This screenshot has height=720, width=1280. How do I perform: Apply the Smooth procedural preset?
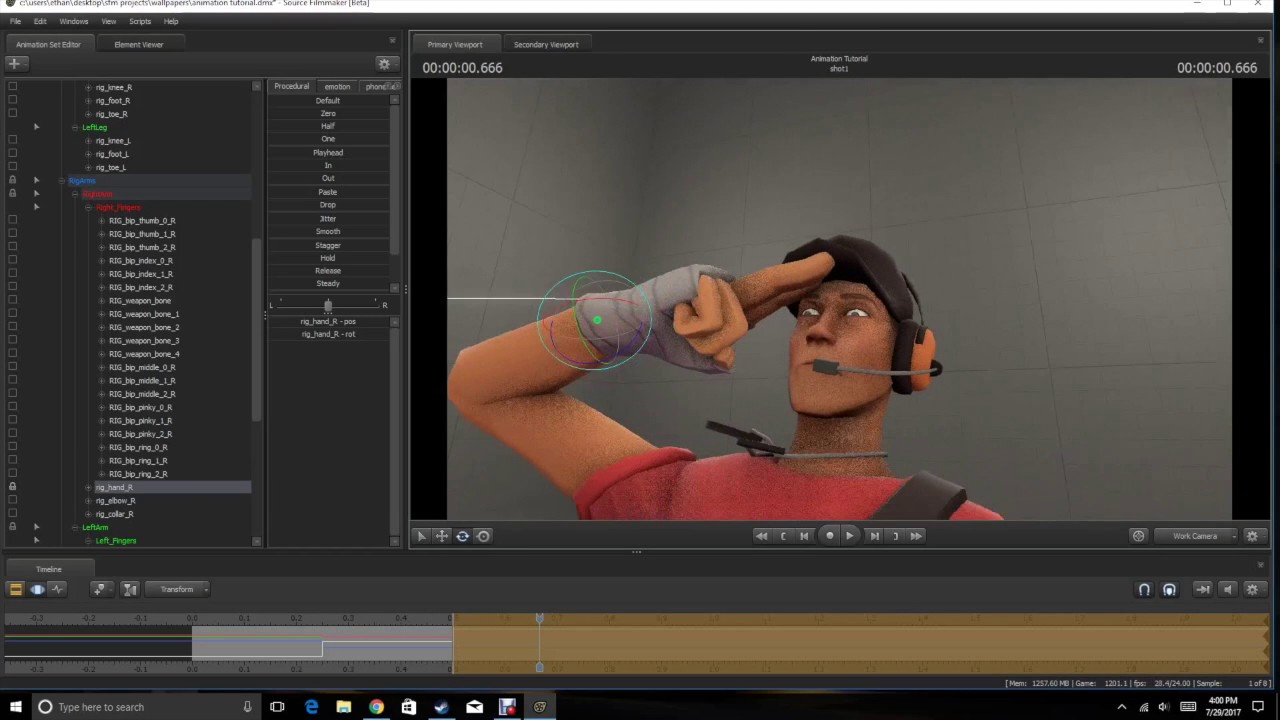click(328, 232)
